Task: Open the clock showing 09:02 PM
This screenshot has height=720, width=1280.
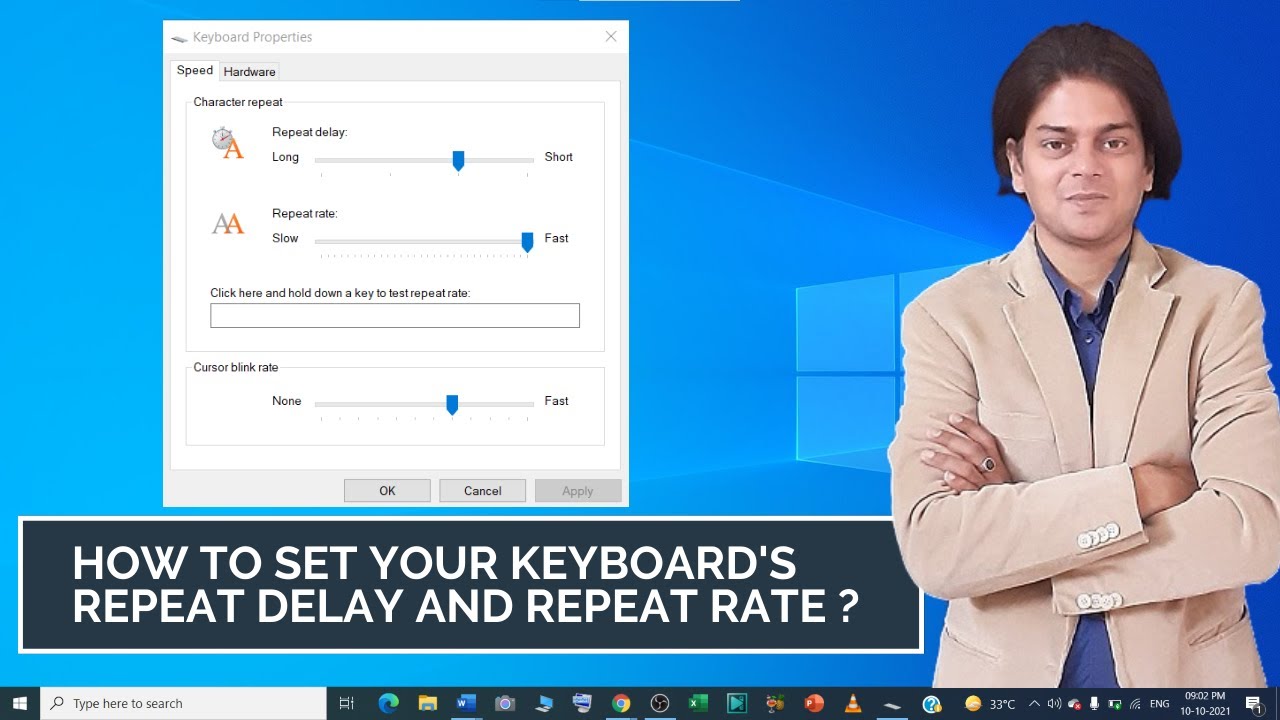Action: [1207, 703]
